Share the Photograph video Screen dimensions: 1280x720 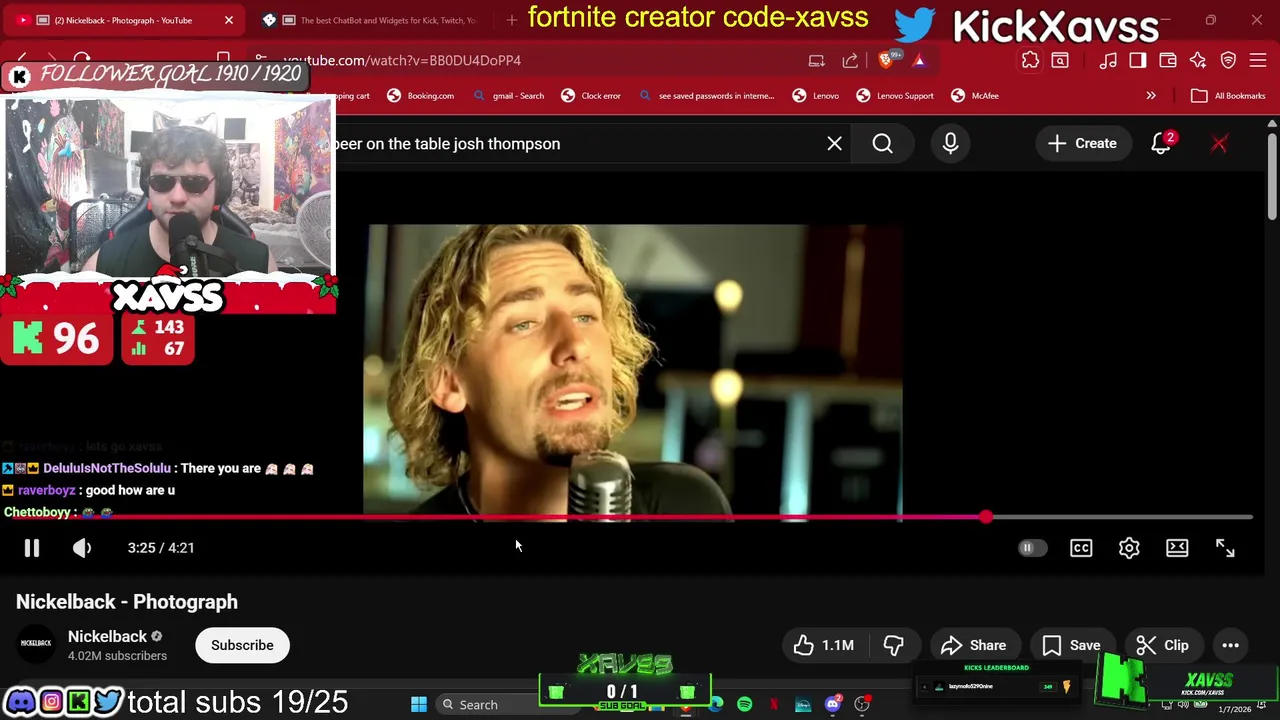pyautogui.click(x=973, y=645)
